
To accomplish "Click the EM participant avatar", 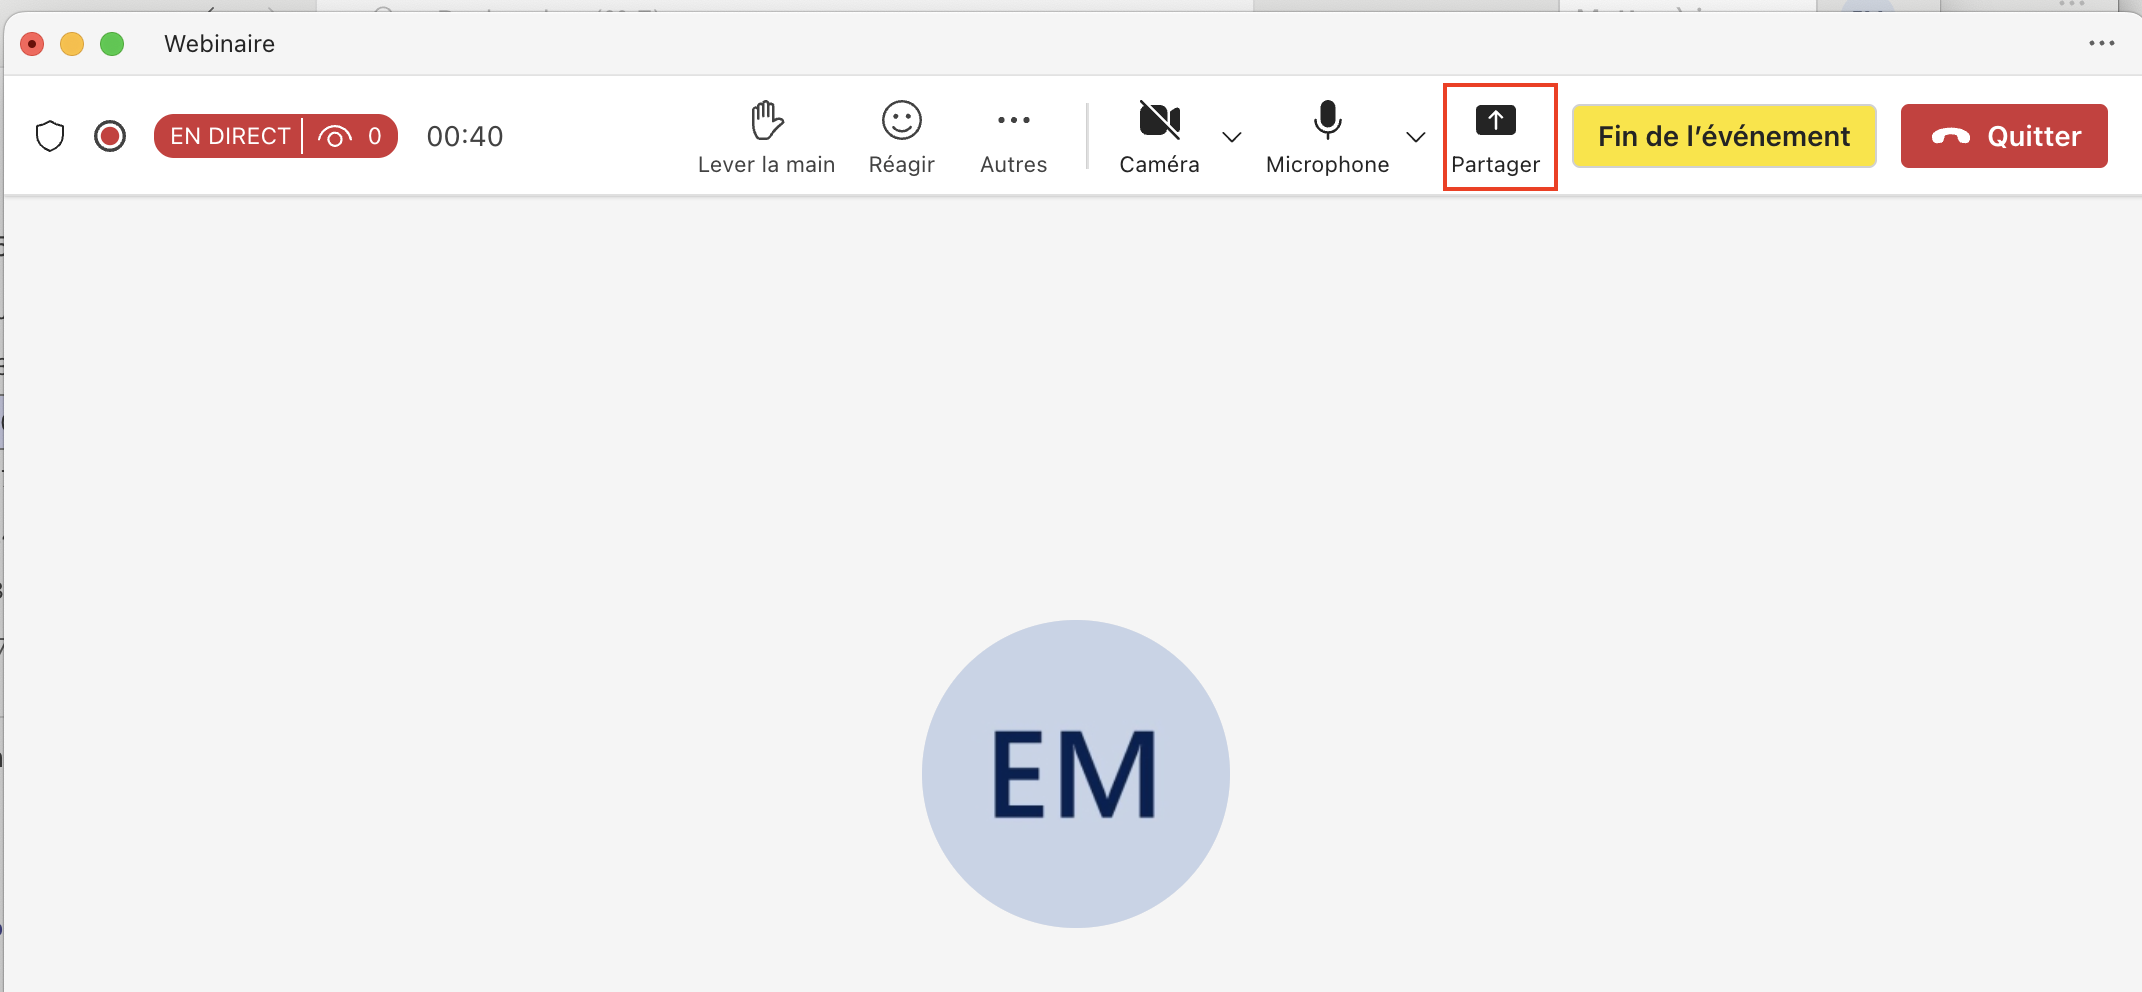I will click(1075, 773).
